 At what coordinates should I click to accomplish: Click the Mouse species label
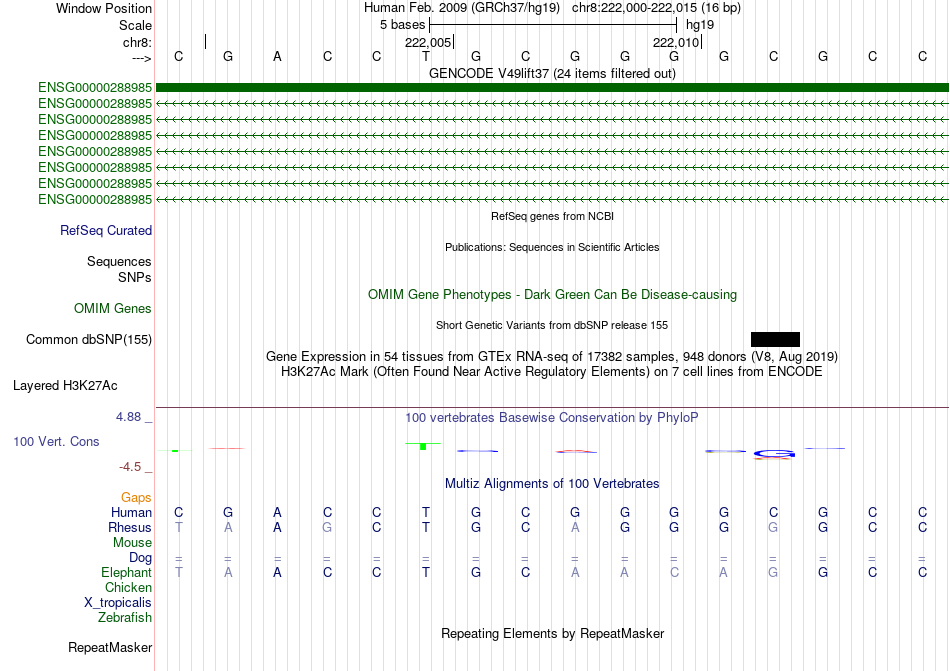pyautogui.click(x=132, y=543)
